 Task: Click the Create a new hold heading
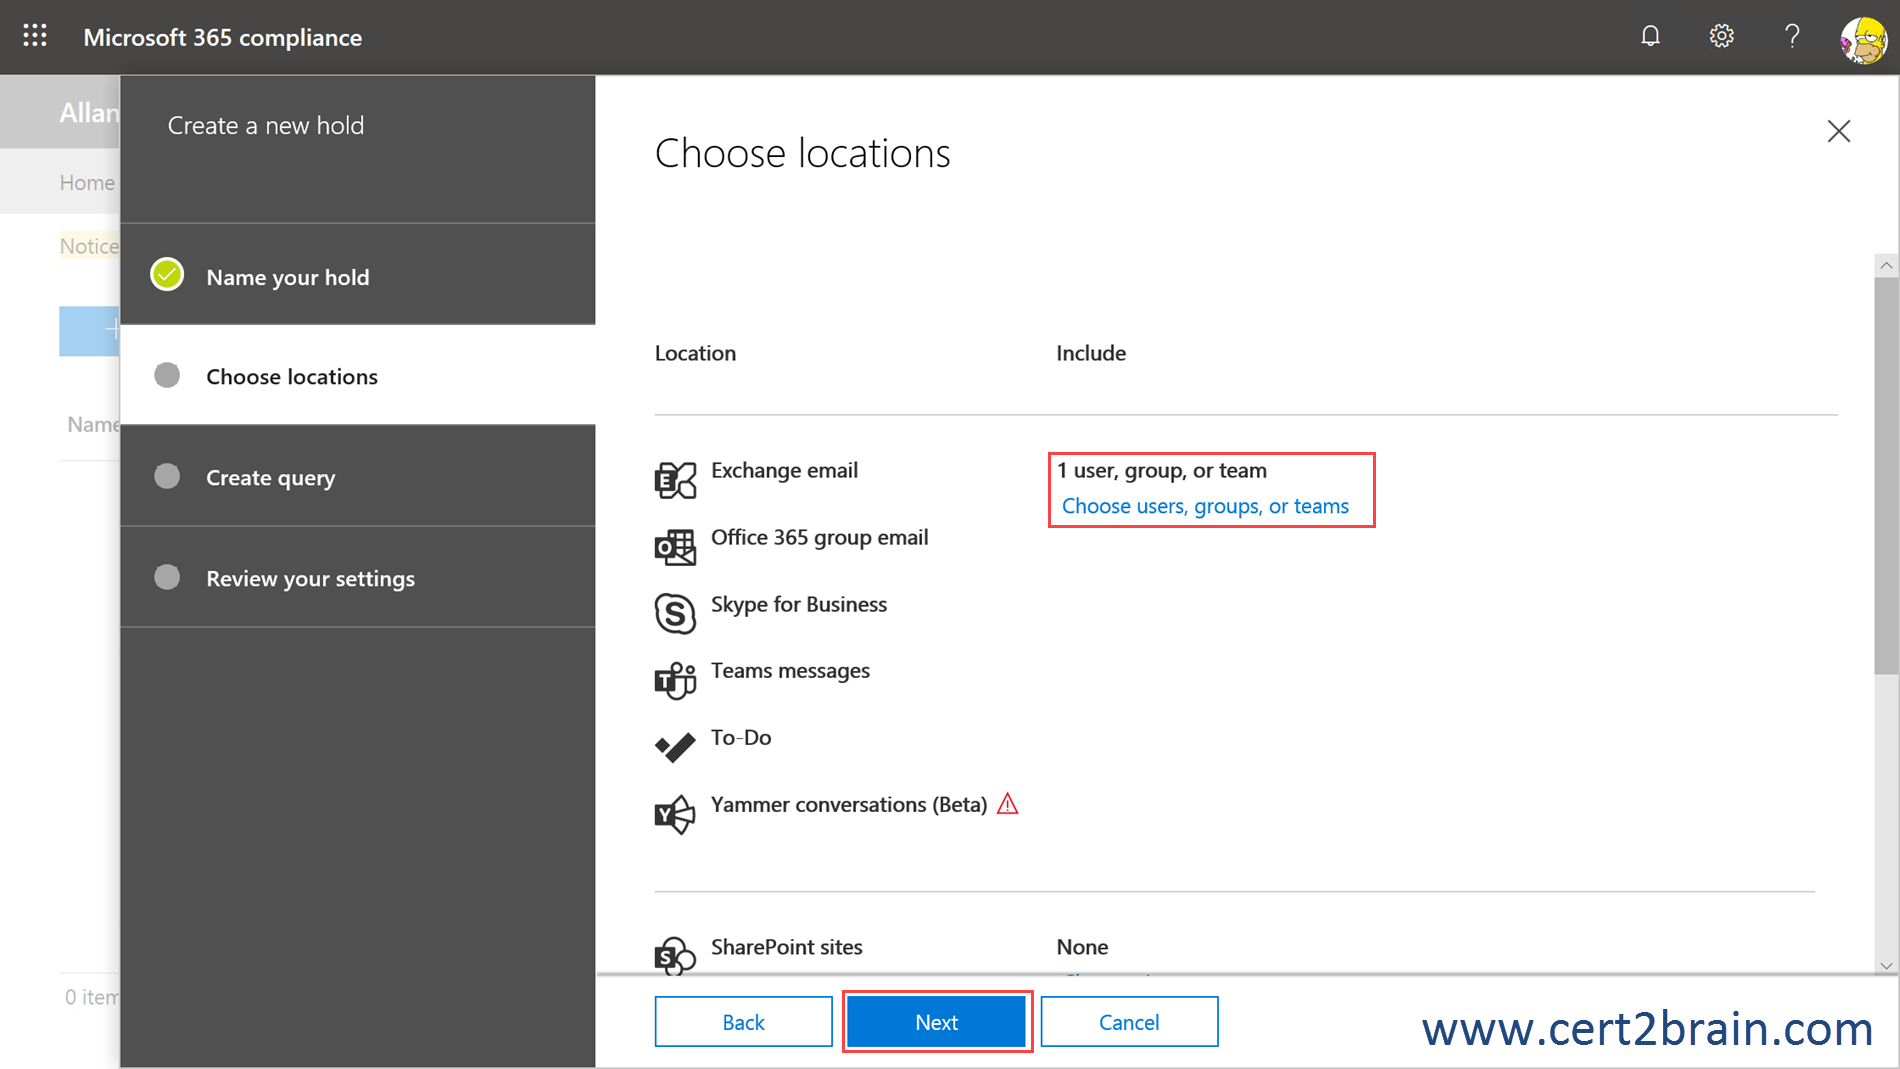coord(266,125)
